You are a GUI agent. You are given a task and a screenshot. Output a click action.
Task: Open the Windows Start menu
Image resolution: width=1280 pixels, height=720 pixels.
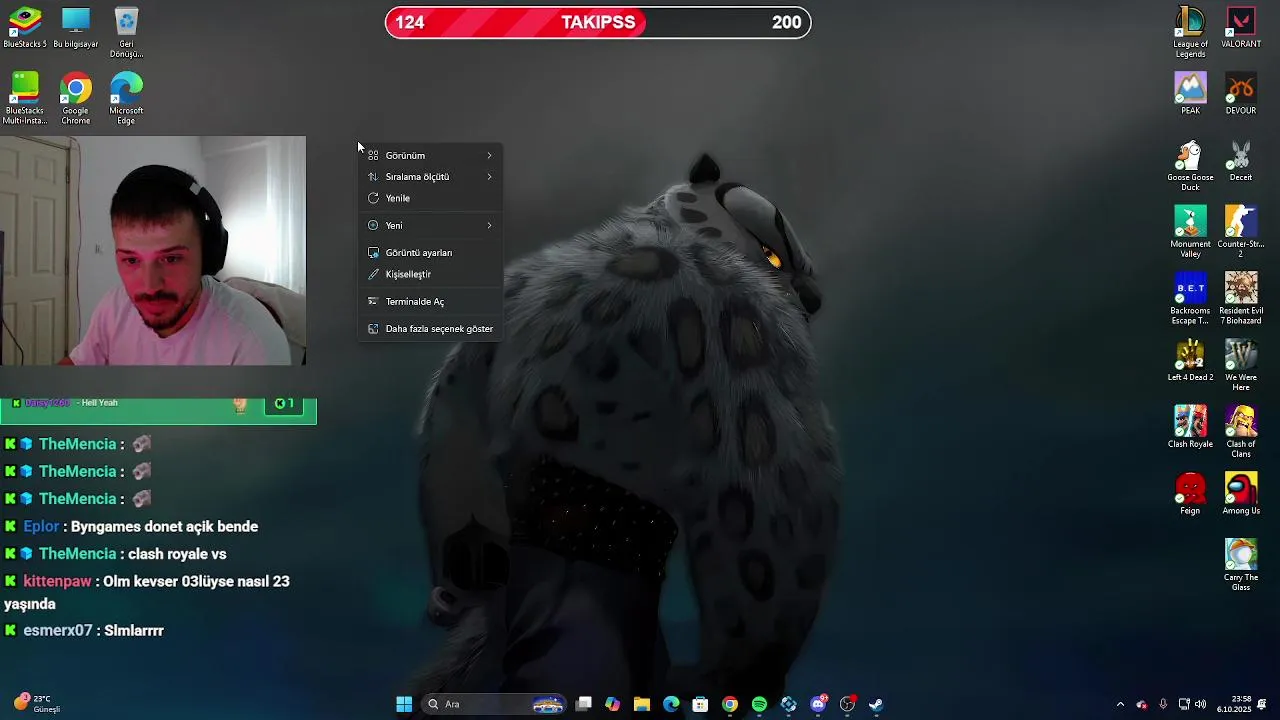404,704
